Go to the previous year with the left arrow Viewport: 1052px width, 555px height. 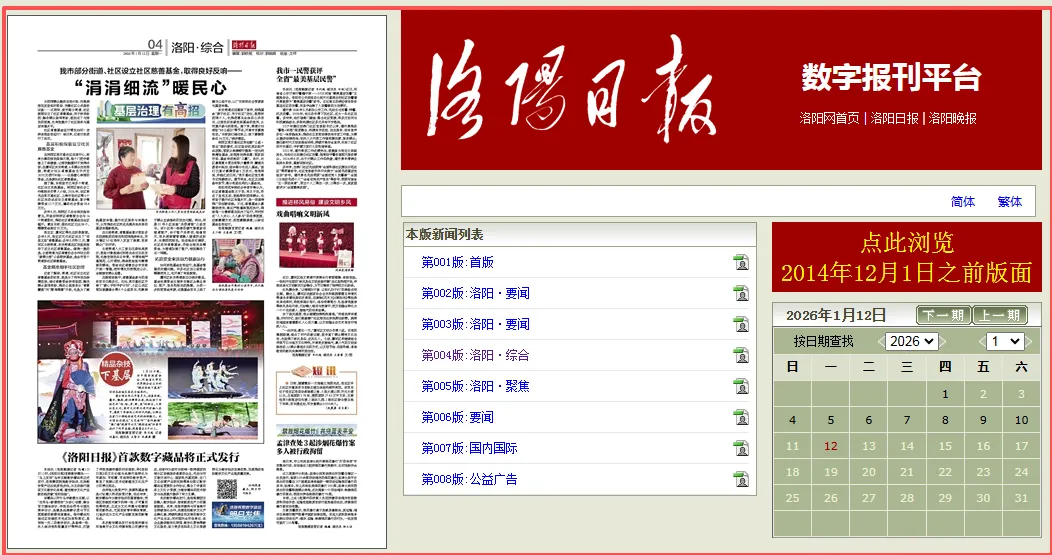(881, 342)
